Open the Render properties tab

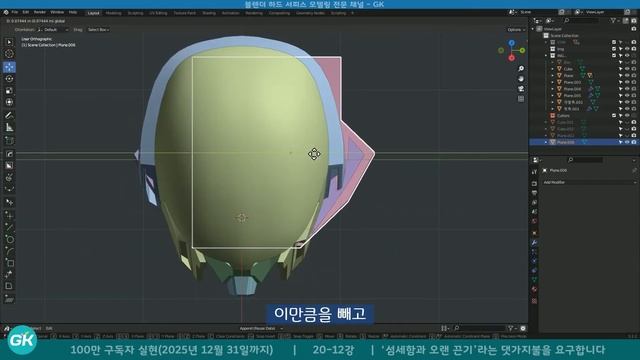click(534, 184)
